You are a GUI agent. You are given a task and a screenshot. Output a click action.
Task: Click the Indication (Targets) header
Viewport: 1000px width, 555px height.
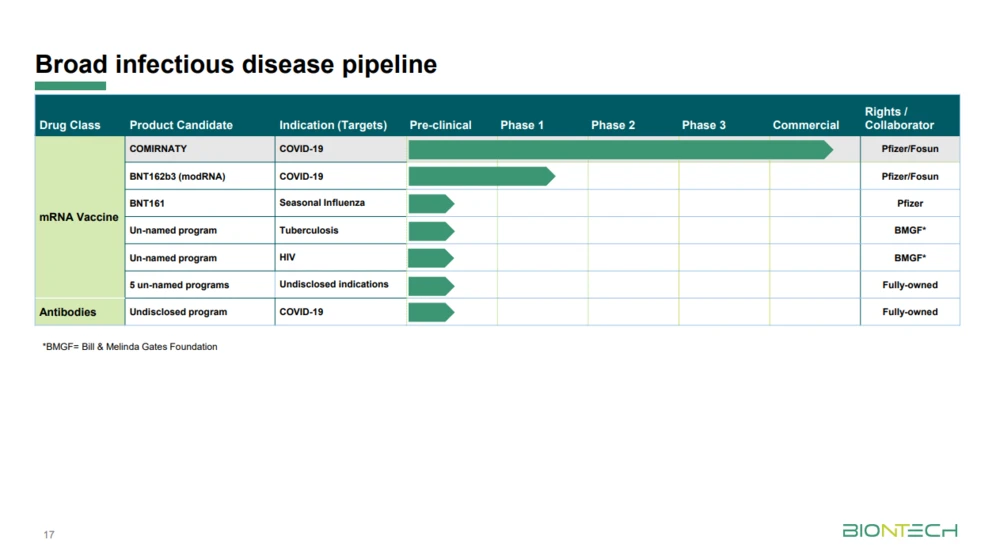tap(333, 125)
